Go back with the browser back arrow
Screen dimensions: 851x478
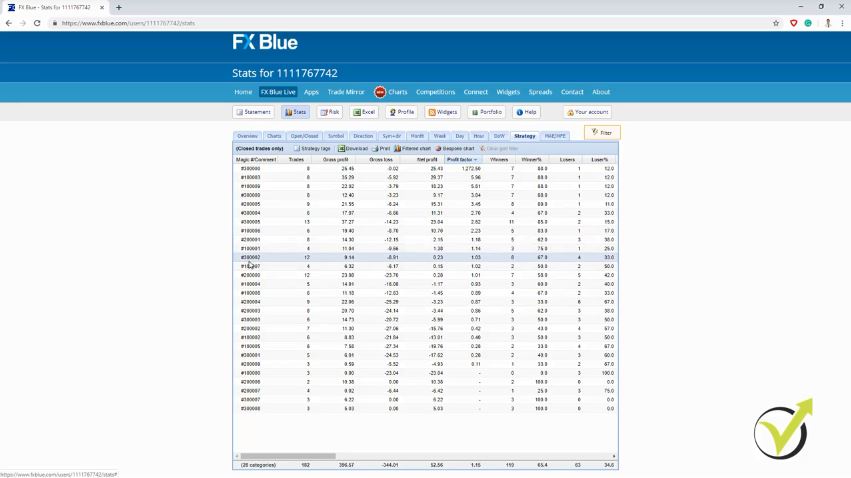[x=9, y=23]
